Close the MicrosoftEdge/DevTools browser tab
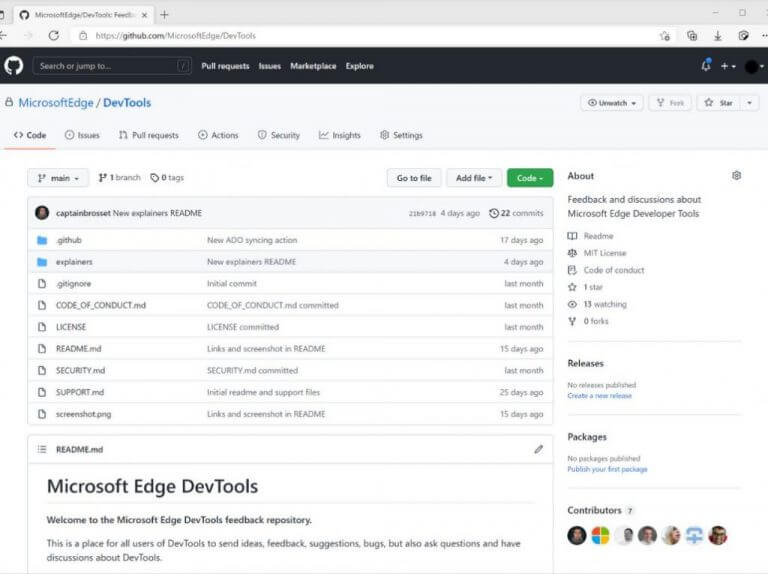The width and height of the screenshot is (768, 574). pyautogui.click(x=144, y=15)
